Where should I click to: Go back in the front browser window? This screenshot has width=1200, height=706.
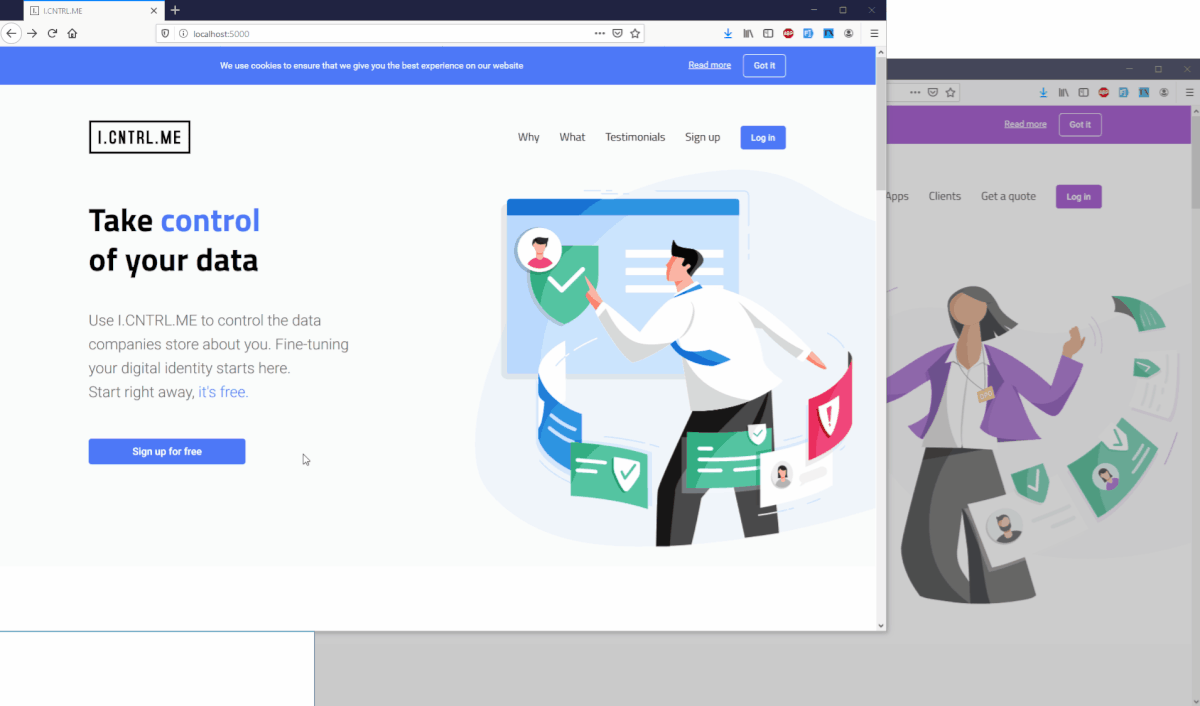[11, 33]
